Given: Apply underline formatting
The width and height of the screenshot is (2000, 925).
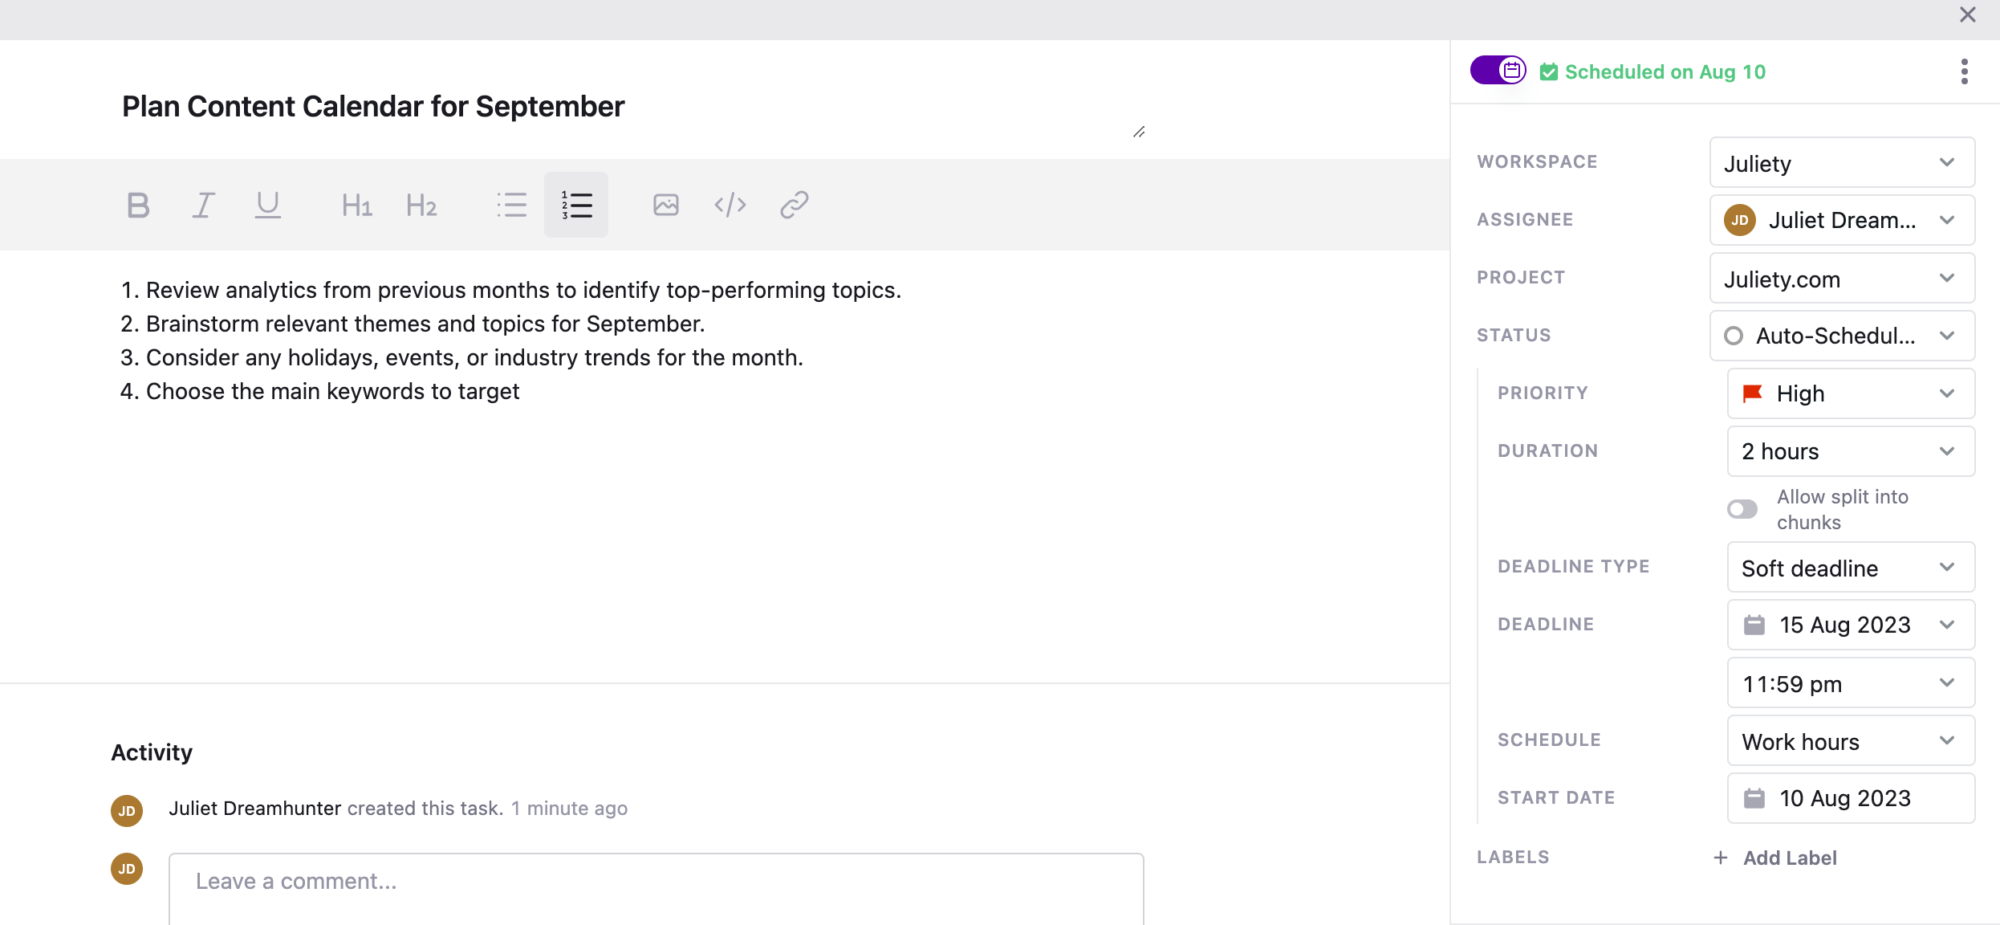Looking at the screenshot, I should click(268, 205).
